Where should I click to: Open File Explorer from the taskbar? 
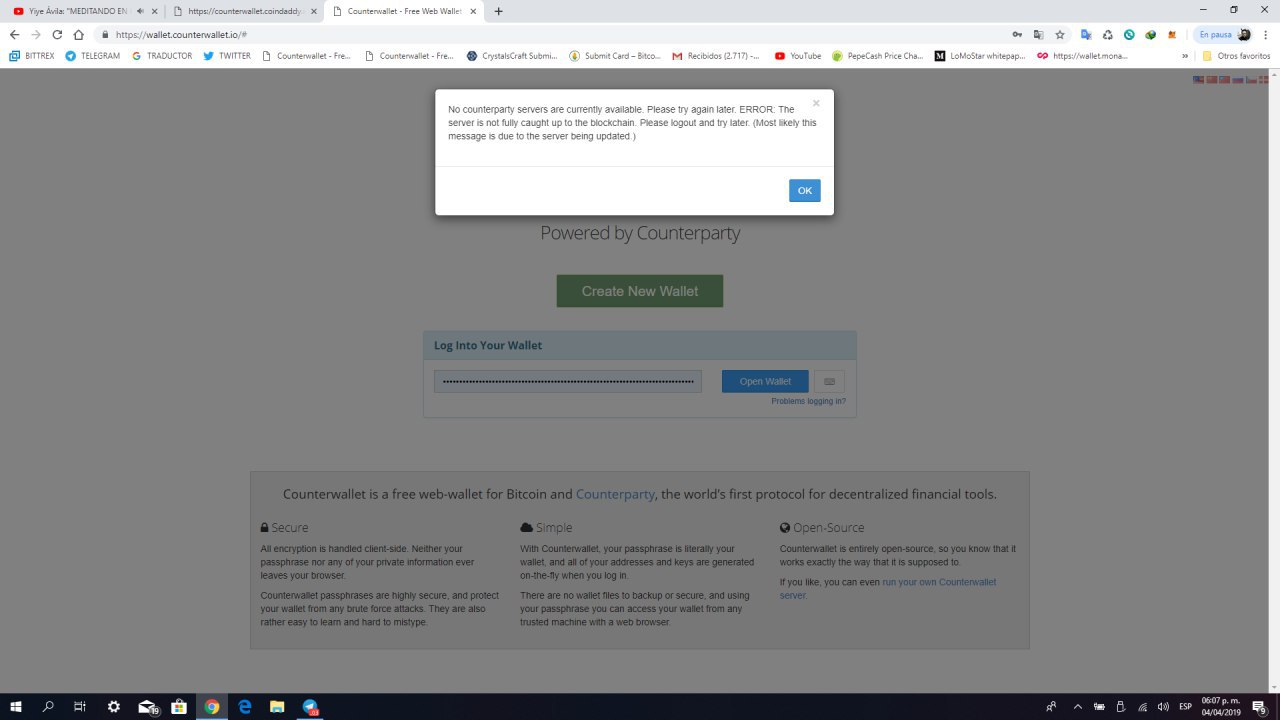[277, 706]
